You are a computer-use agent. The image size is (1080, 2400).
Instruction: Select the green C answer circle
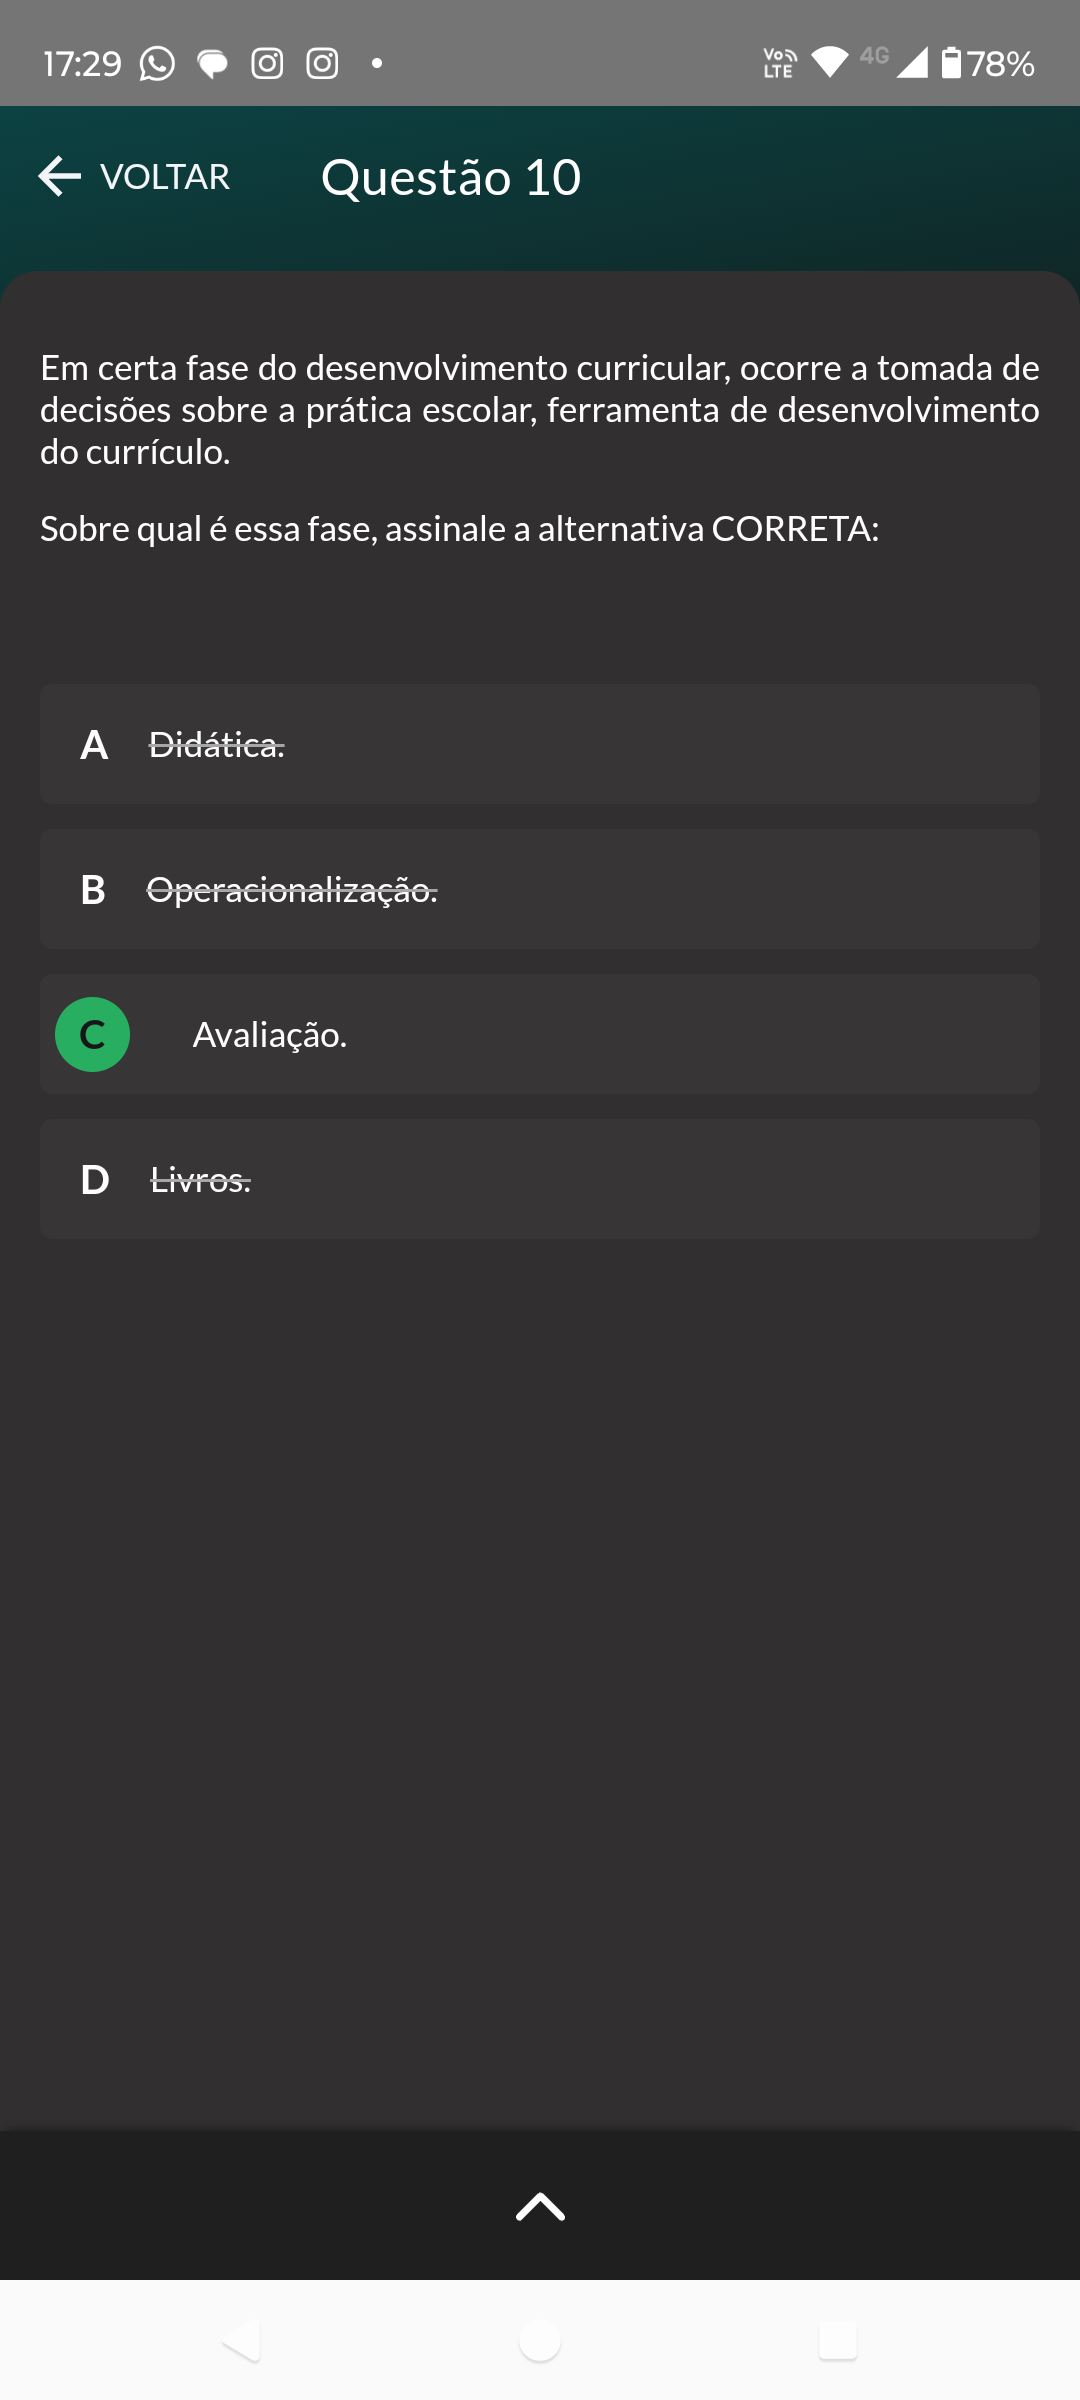[x=92, y=1034]
